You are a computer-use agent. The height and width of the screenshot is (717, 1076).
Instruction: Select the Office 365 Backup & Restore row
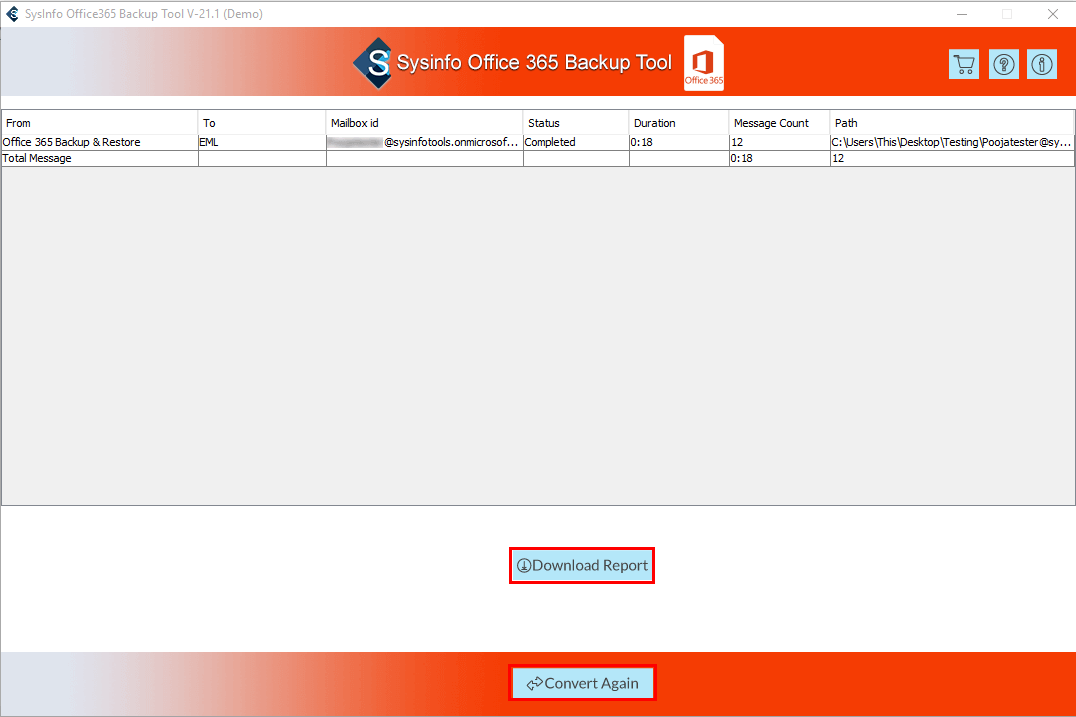[72, 142]
